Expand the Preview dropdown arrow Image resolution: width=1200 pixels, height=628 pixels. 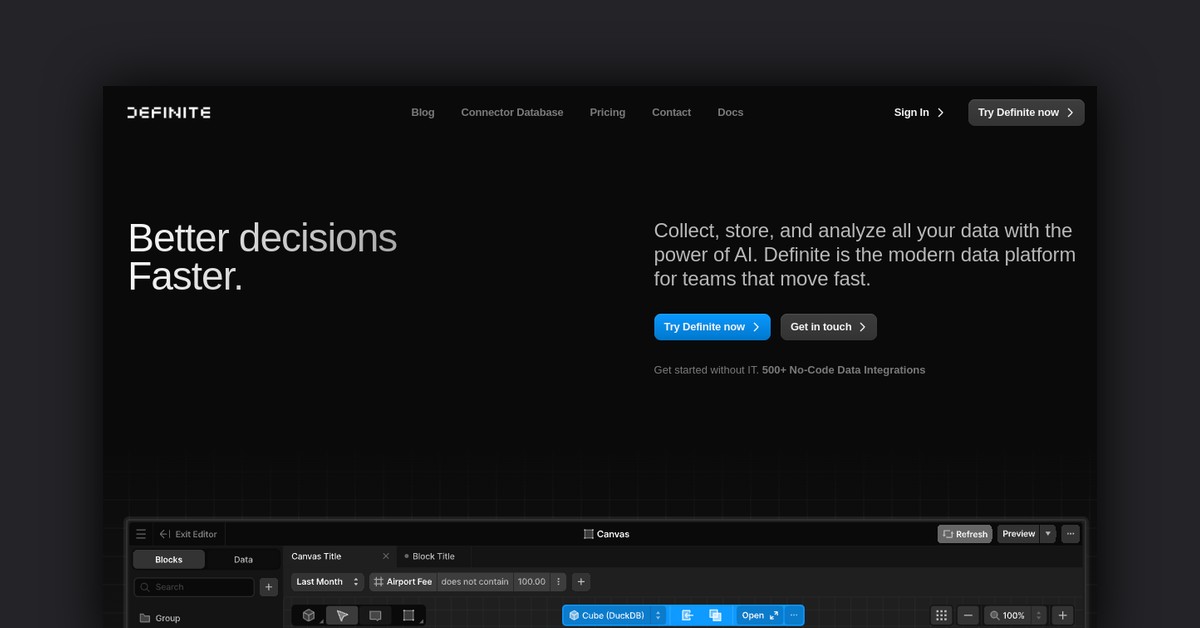[1048, 534]
